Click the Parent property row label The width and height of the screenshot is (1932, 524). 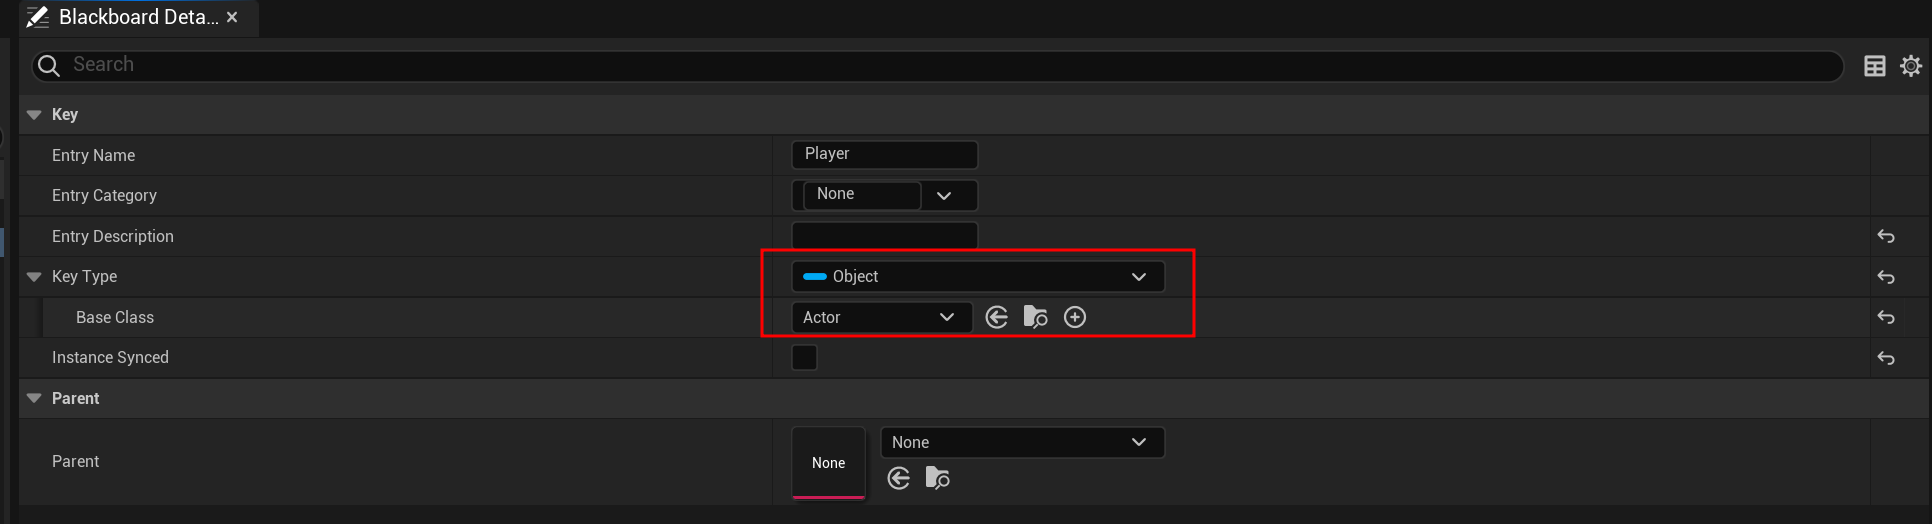pos(75,461)
